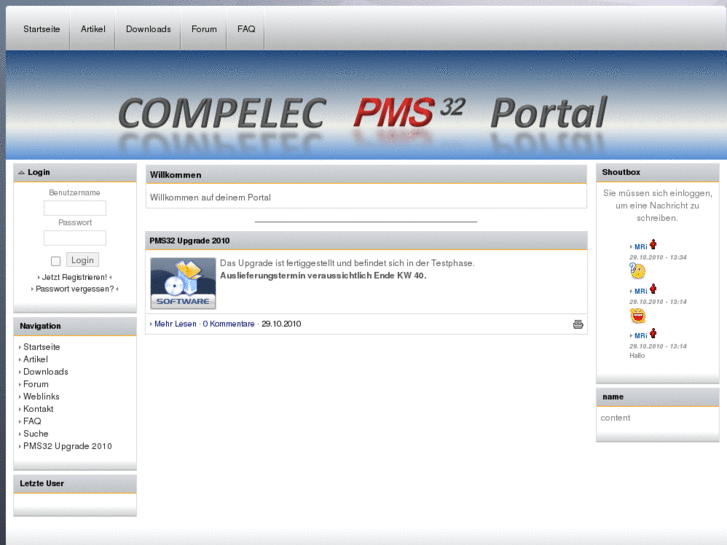
Task: Click the 'Hallo' shout message text
Action: 637,356
